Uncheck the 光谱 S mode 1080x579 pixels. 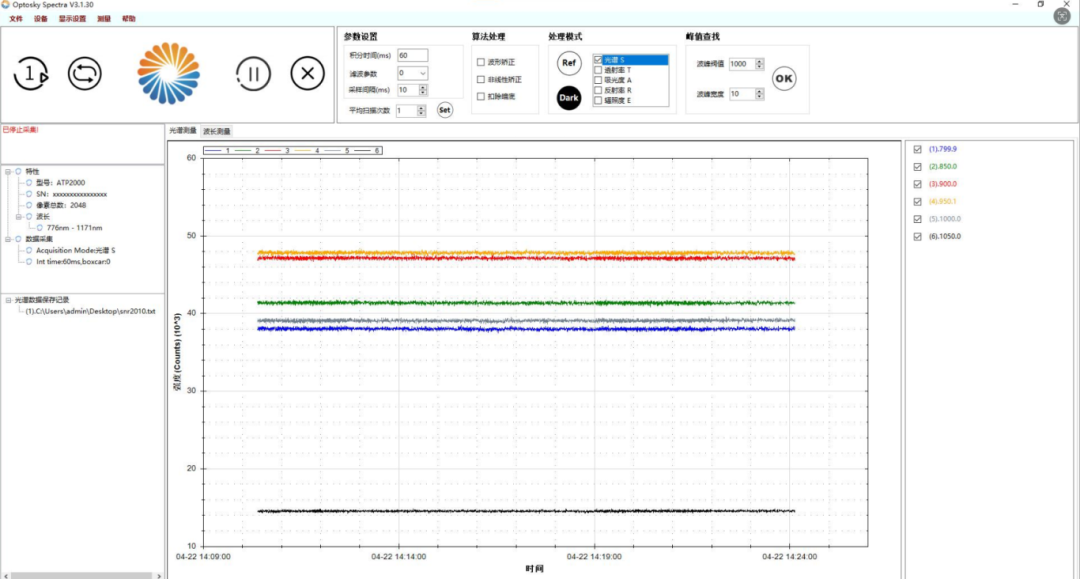coord(598,60)
